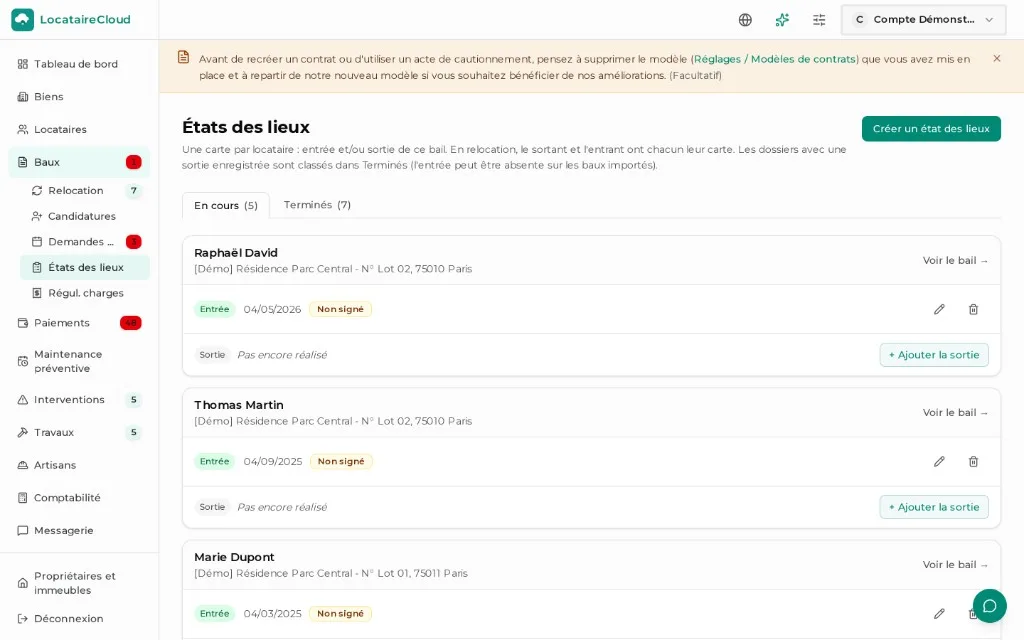Click the Tableau de bord grid icon
Image resolution: width=1024 pixels, height=640 pixels.
click(23, 64)
